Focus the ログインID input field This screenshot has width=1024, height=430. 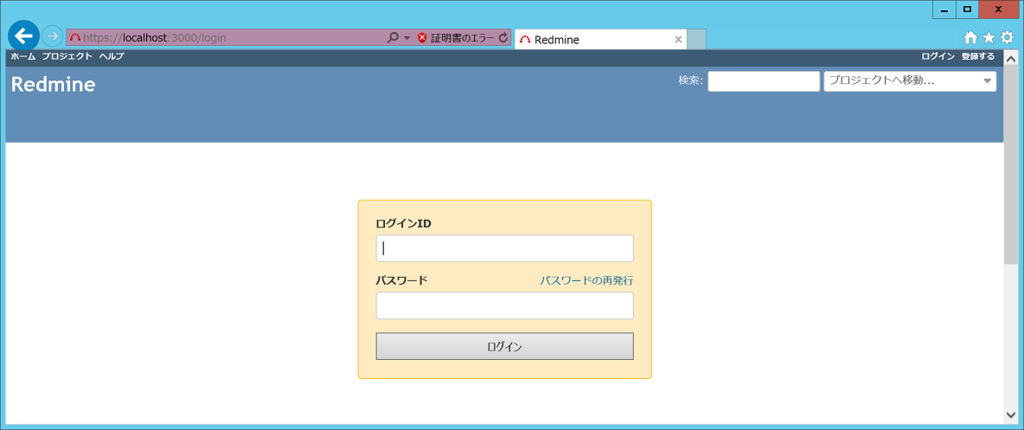tap(505, 248)
